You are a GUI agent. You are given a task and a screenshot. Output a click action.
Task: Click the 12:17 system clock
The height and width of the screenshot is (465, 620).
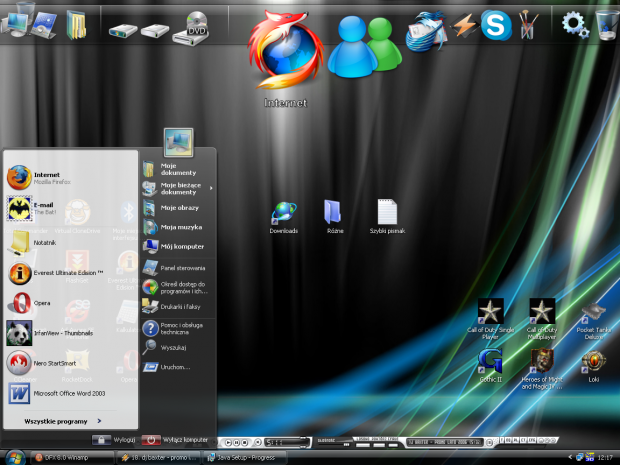605,457
